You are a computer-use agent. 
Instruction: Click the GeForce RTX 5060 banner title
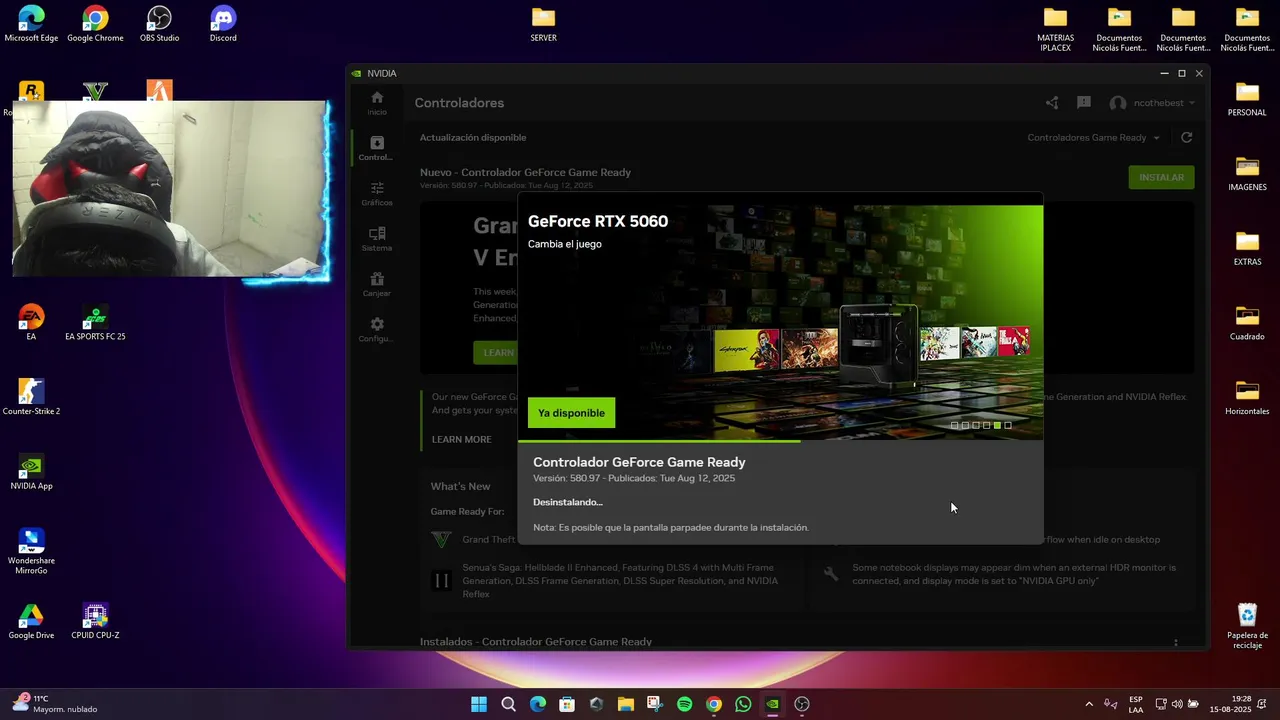coord(598,221)
